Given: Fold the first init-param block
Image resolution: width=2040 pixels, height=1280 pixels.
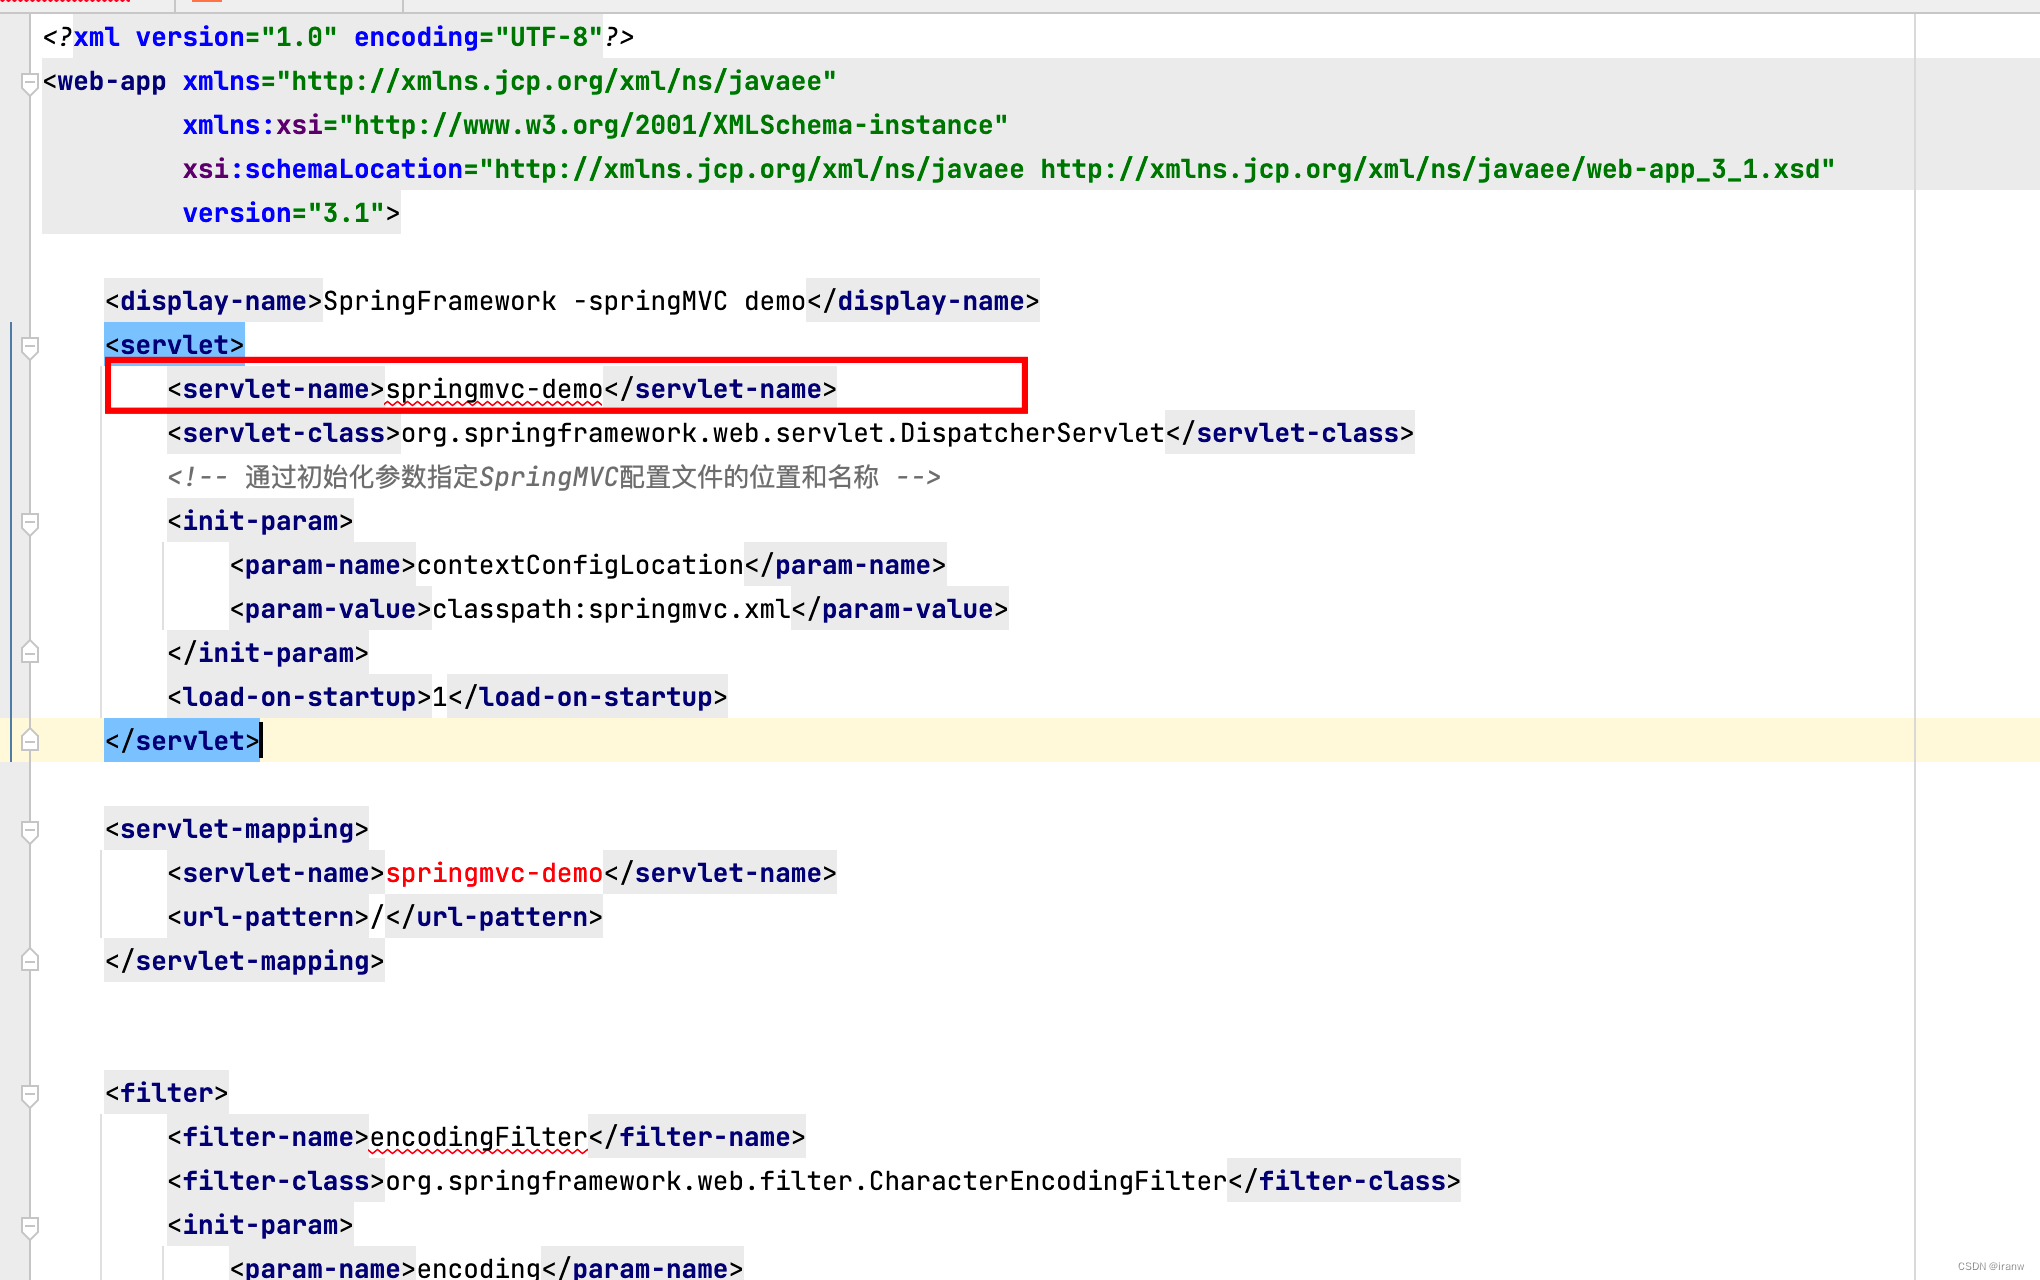Looking at the screenshot, I should (x=30, y=523).
